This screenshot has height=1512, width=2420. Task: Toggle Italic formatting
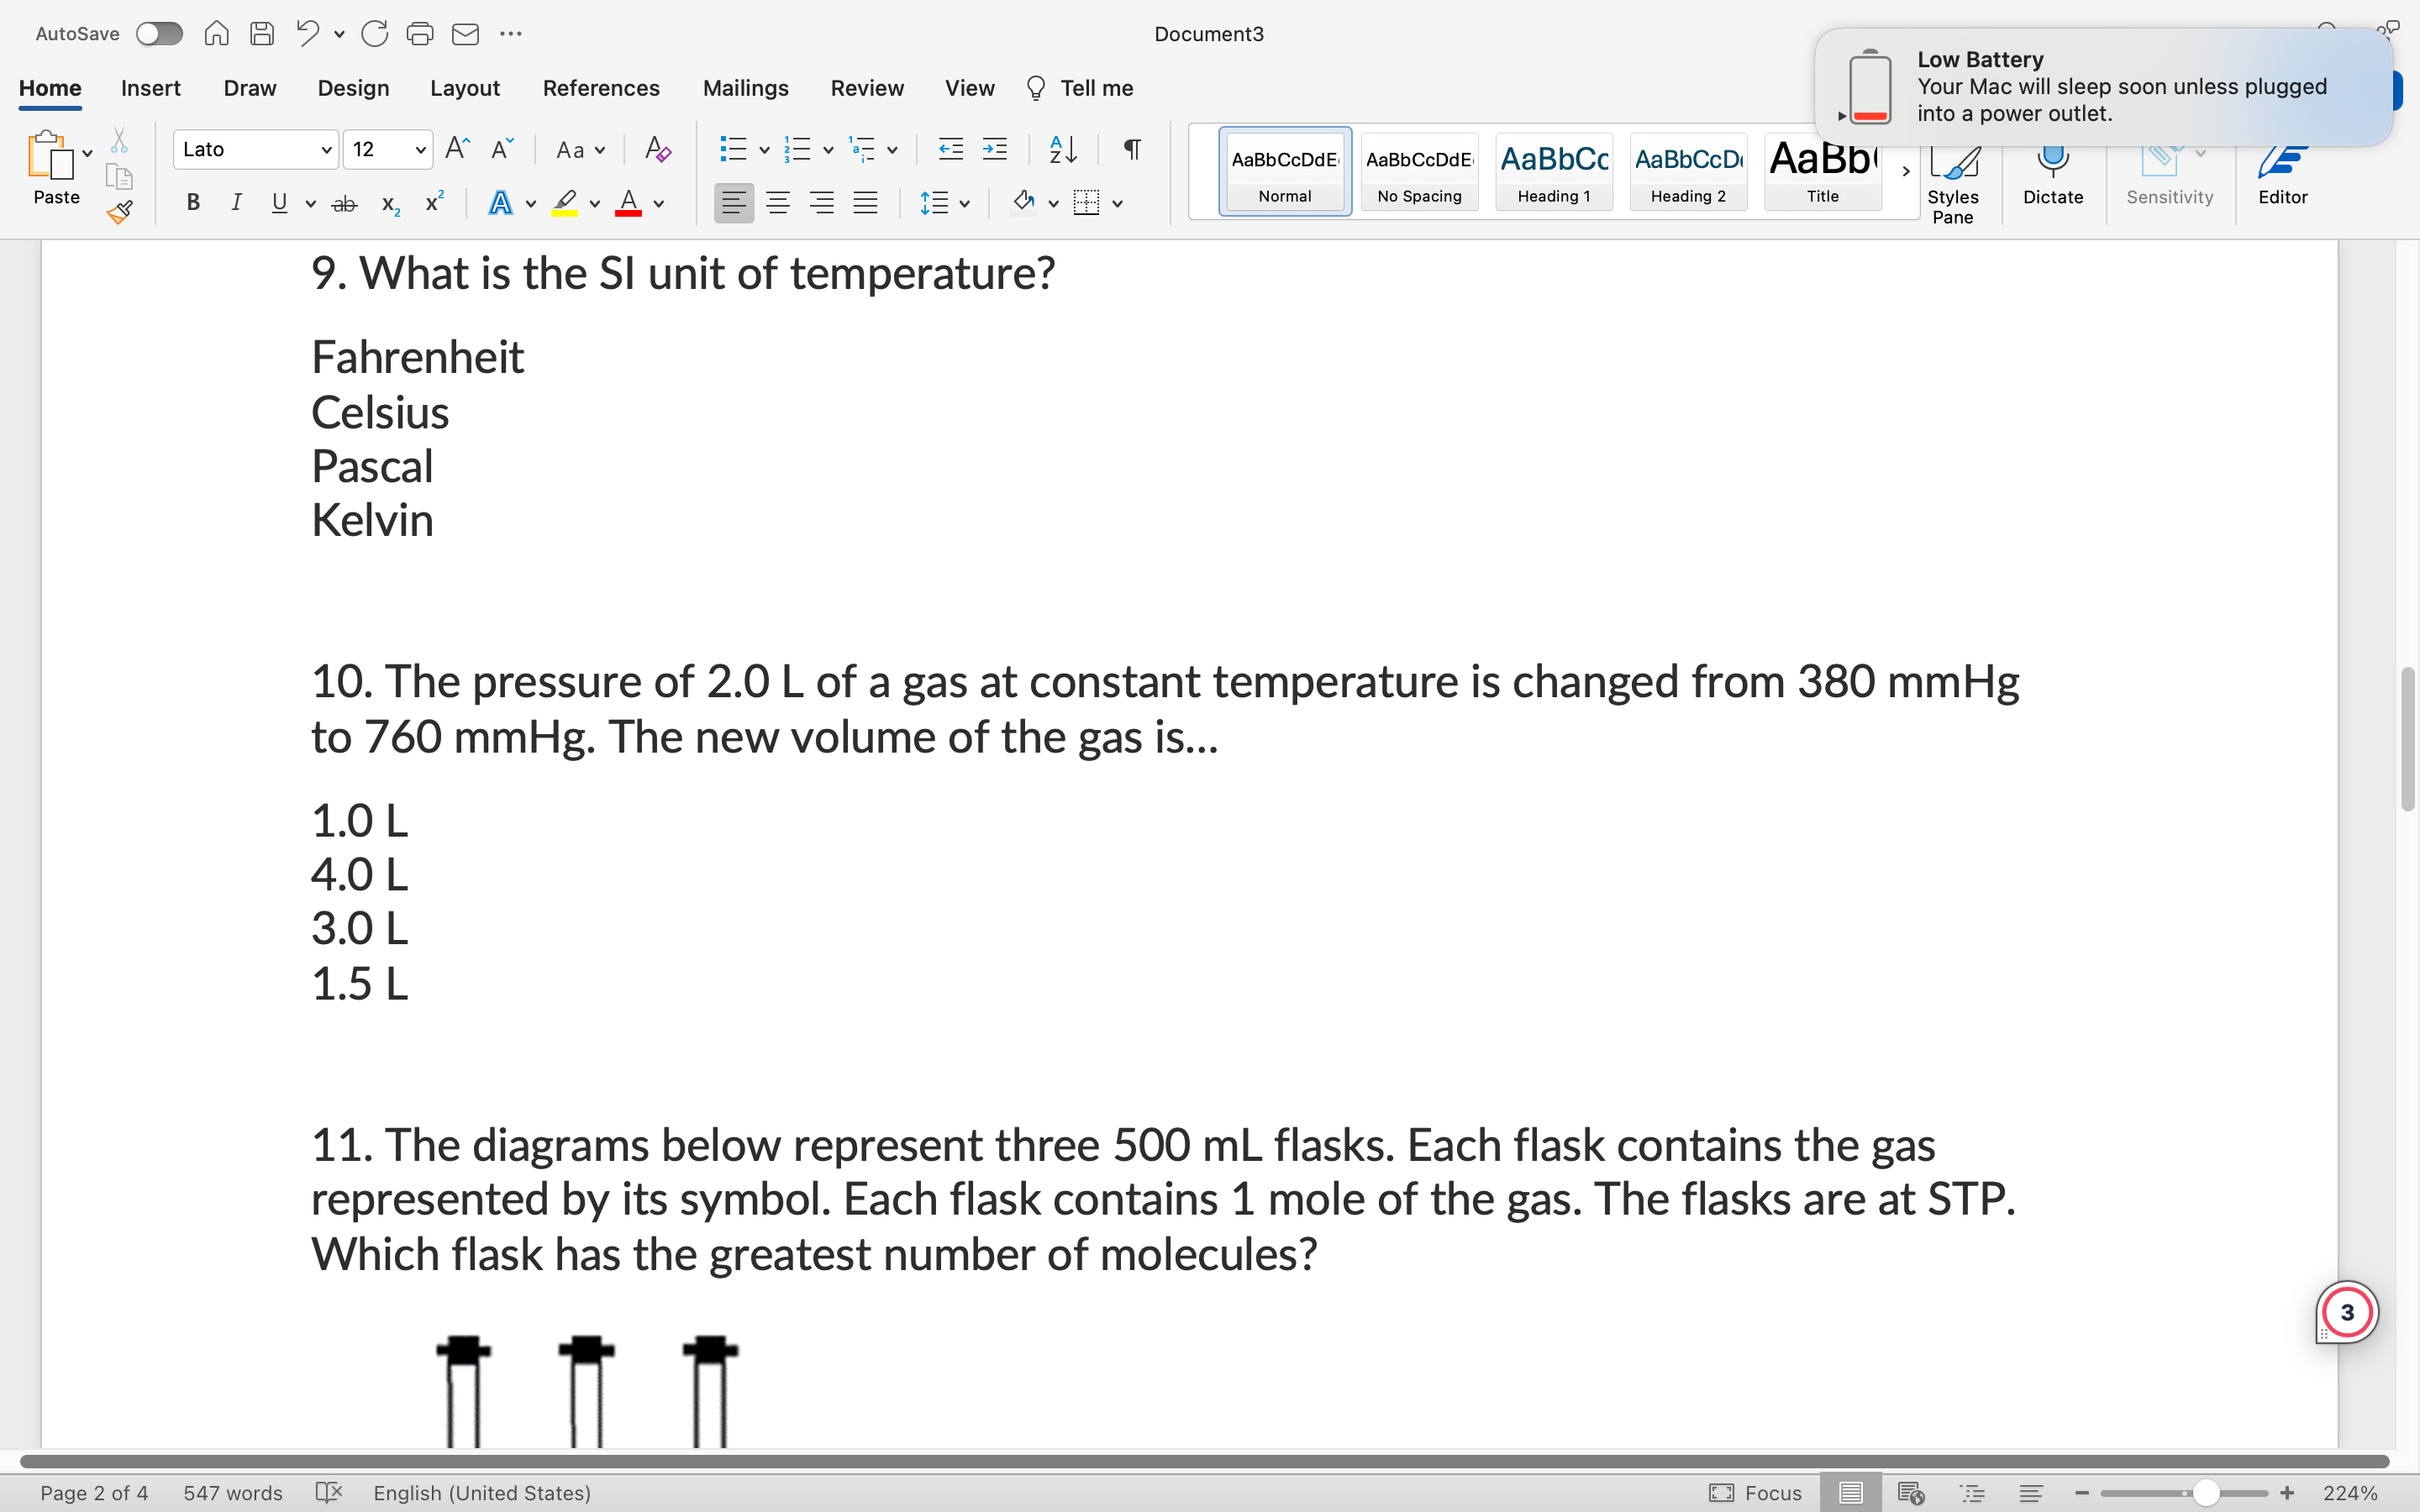point(236,203)
